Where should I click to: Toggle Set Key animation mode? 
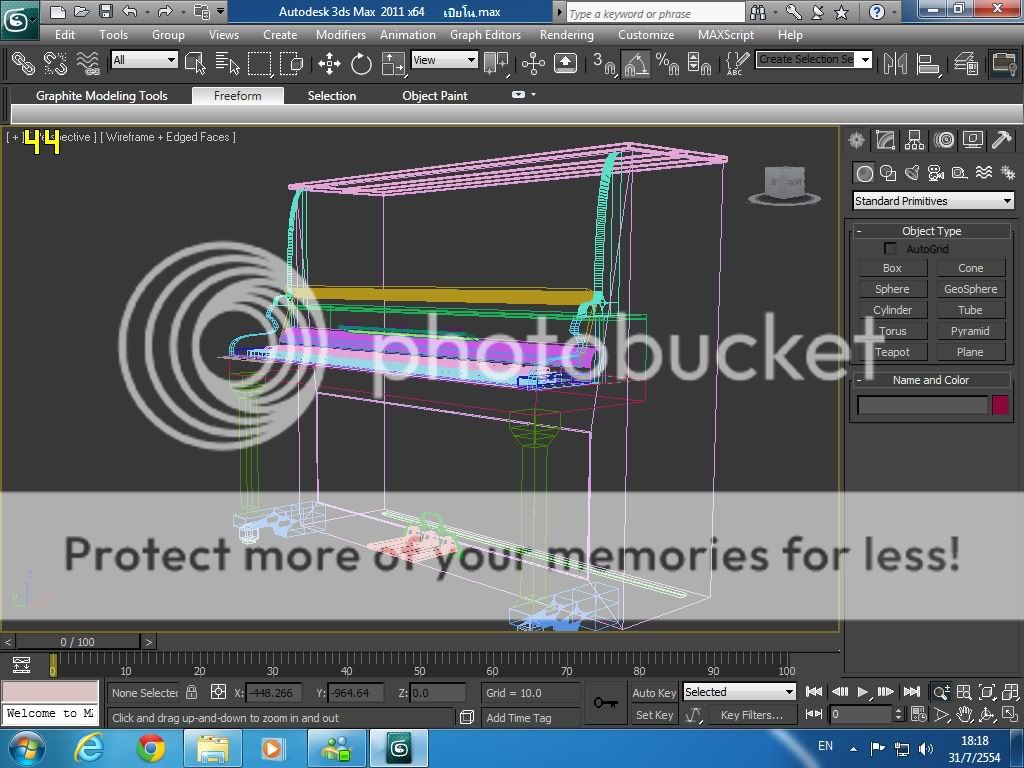(654, 715)
